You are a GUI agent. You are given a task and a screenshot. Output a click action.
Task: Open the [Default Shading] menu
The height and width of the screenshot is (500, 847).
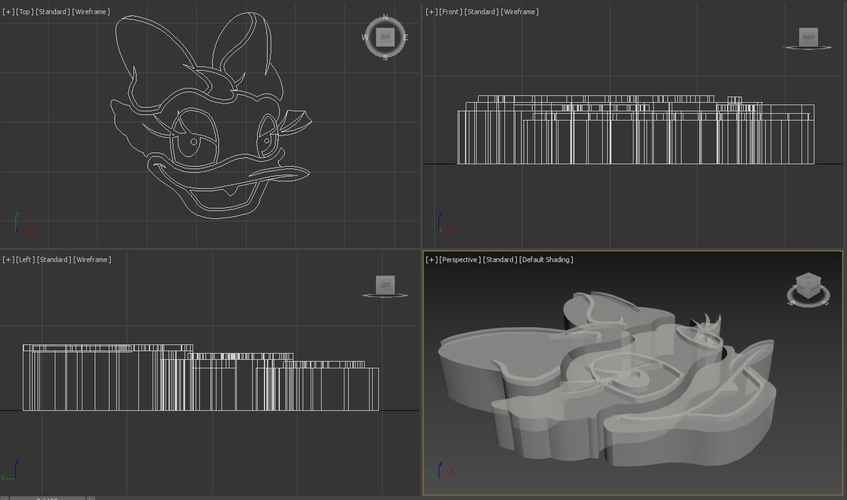(546, 259)
